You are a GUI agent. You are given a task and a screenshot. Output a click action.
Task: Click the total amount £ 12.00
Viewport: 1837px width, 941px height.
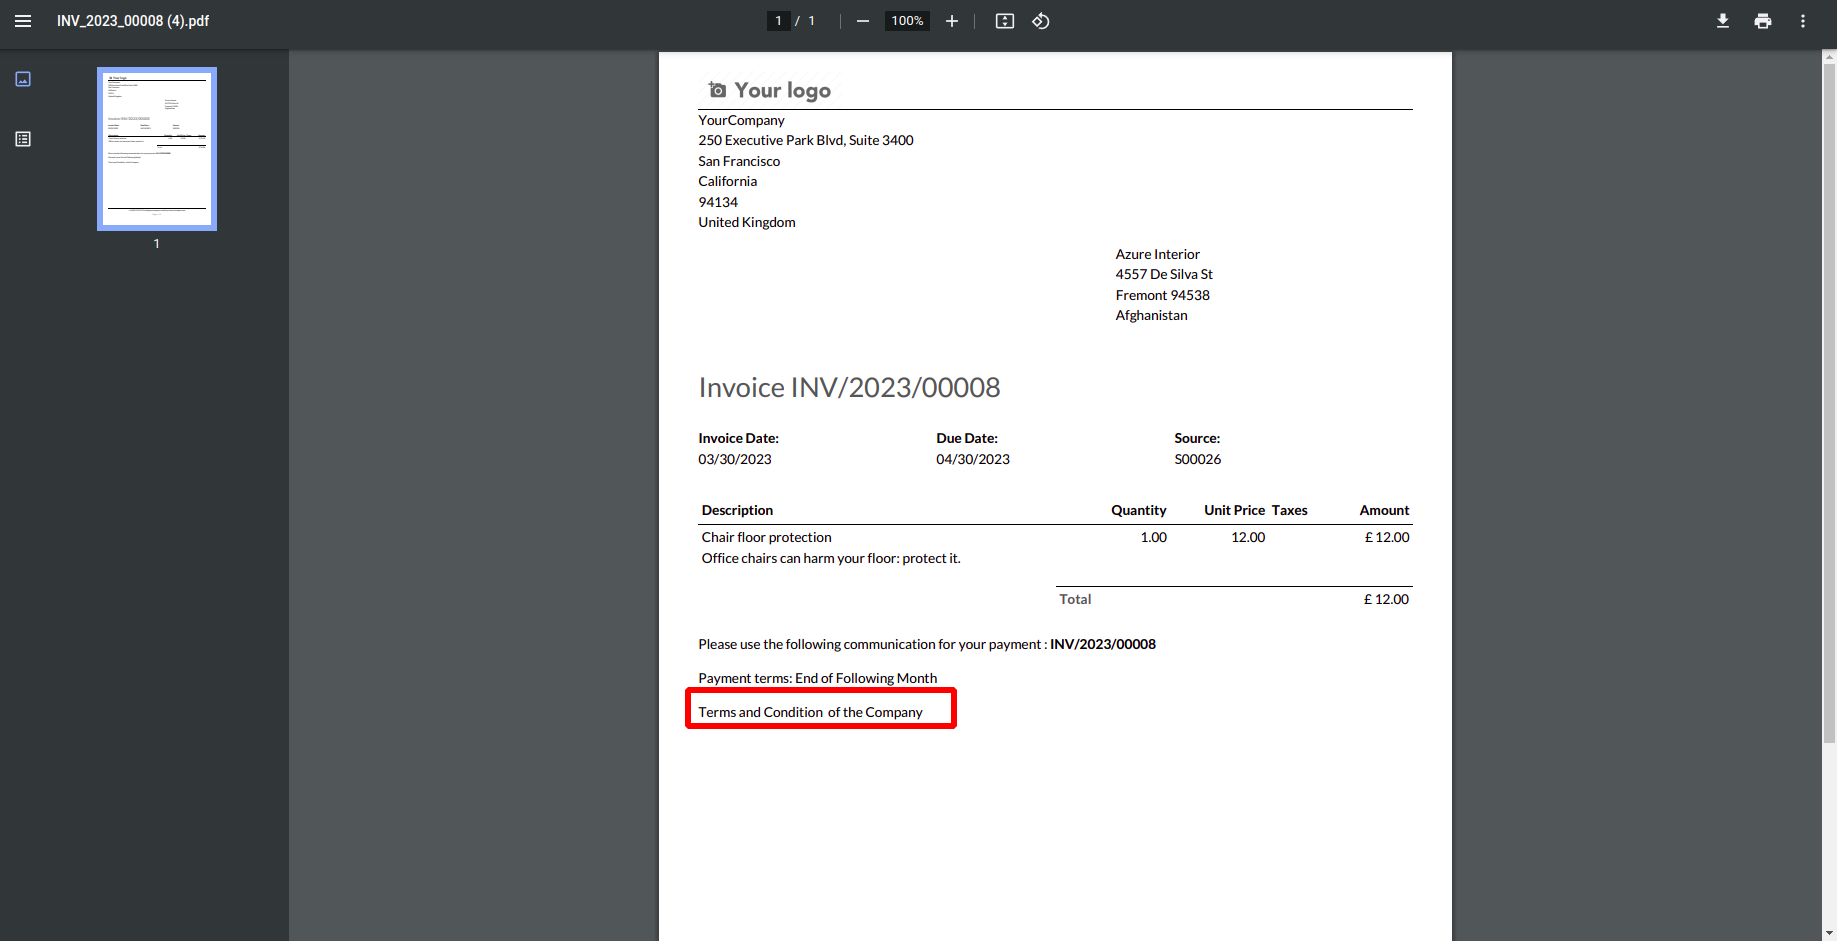(1386, 599)
